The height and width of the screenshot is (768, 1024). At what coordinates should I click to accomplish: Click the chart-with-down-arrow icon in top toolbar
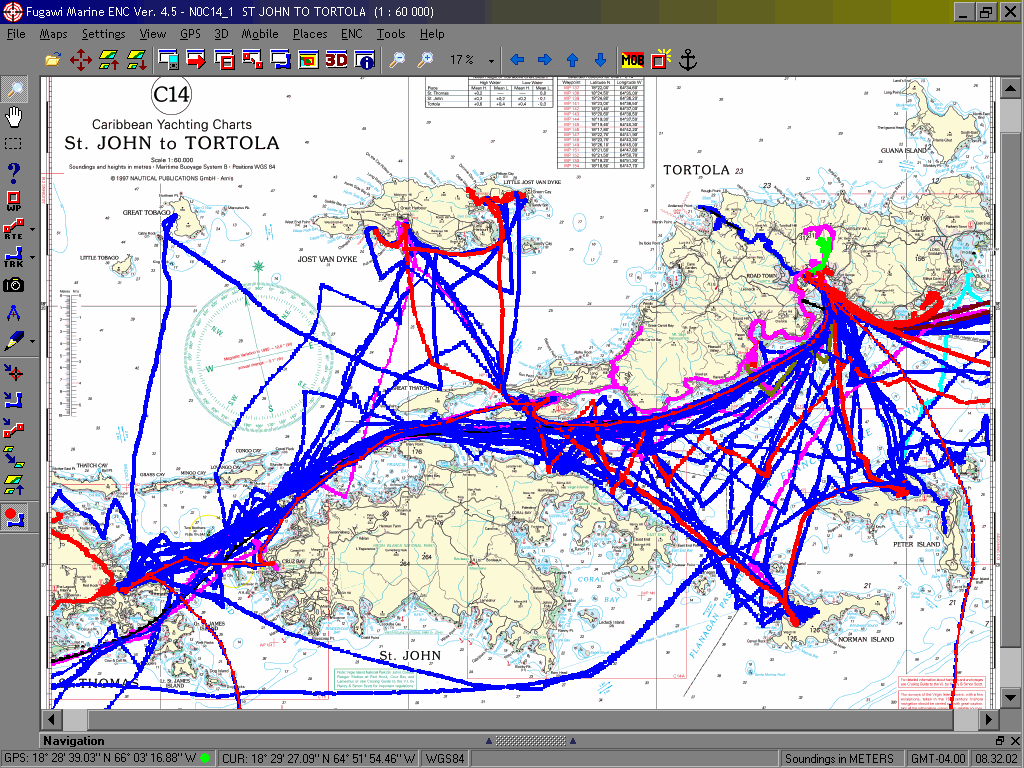coord(136,60)
